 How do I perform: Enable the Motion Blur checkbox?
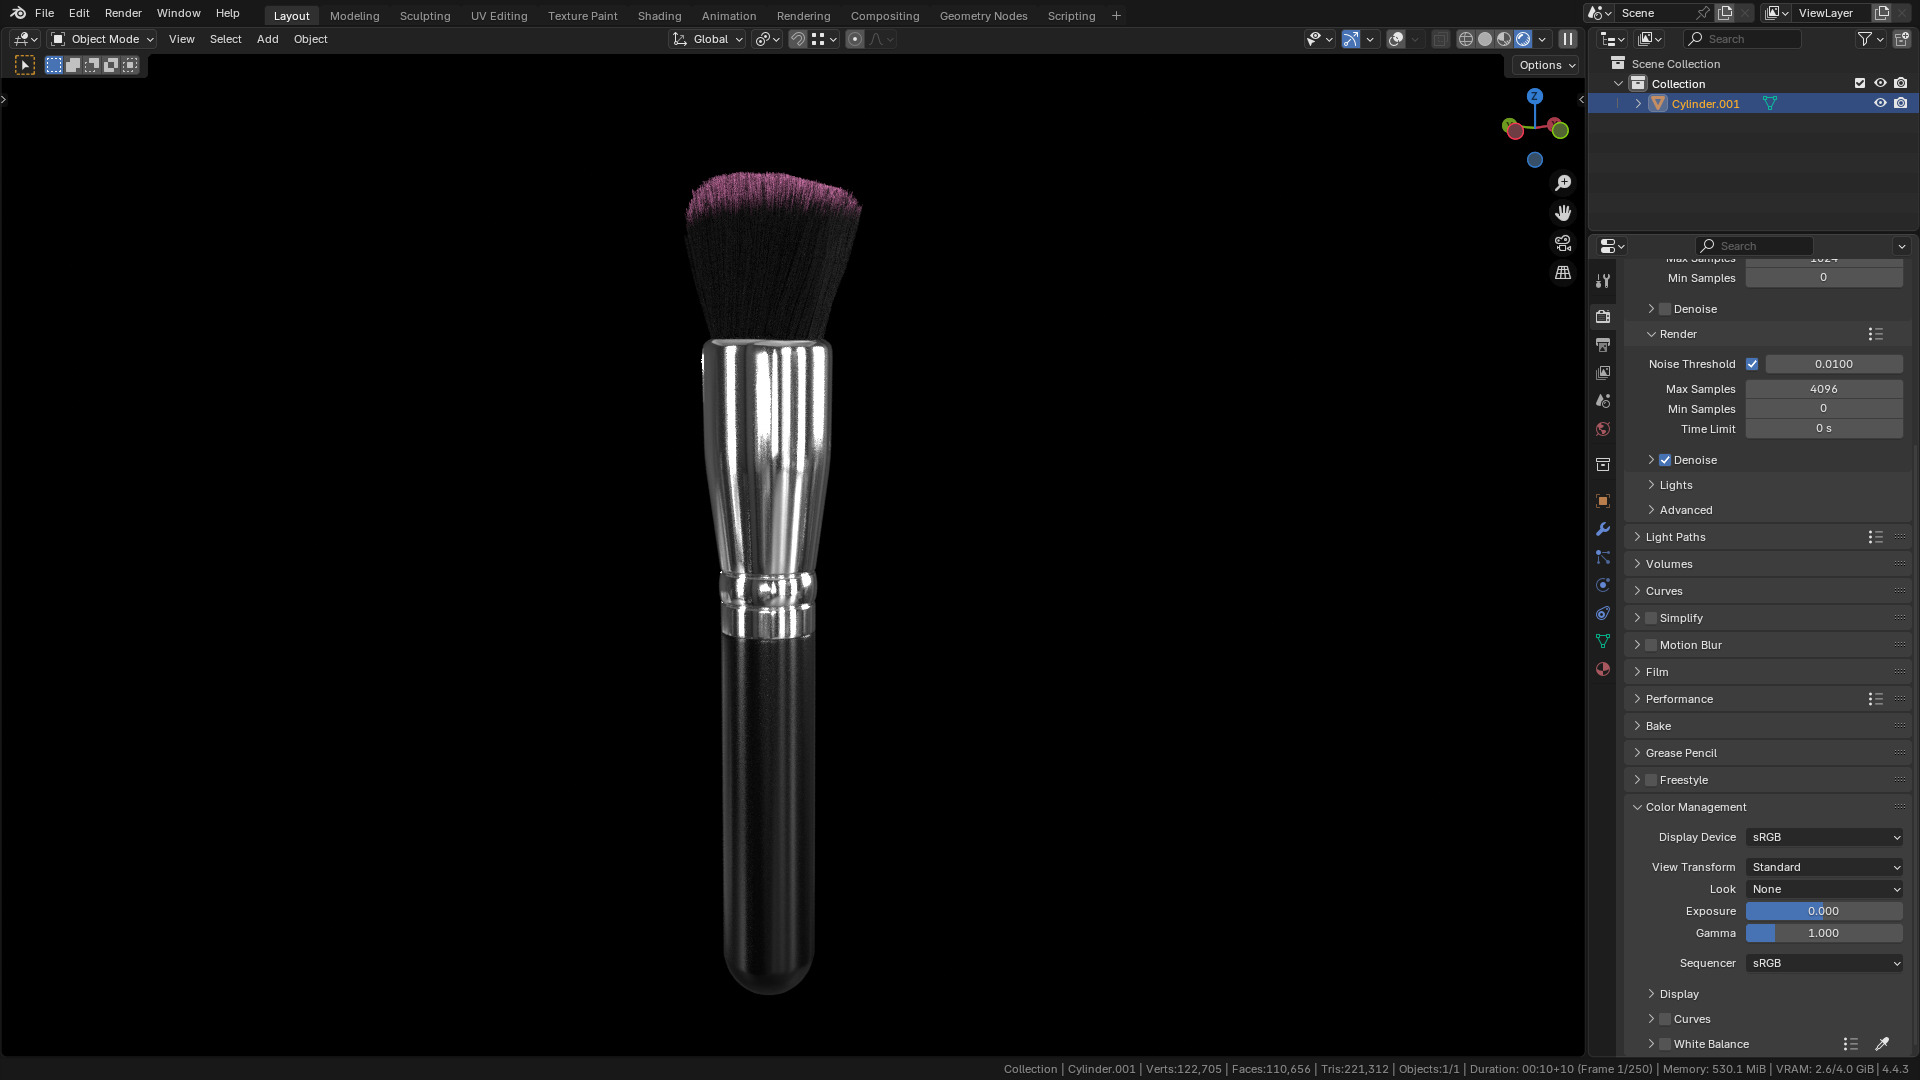1651,645
